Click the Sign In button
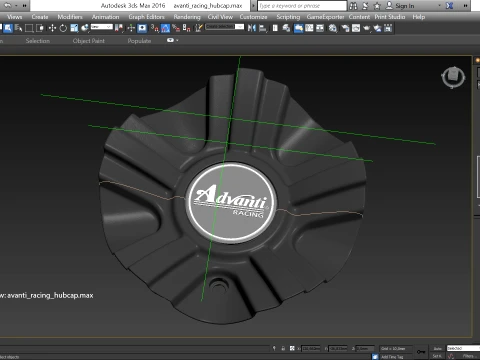This screenshot has height=360, width=480. [400, 6]
